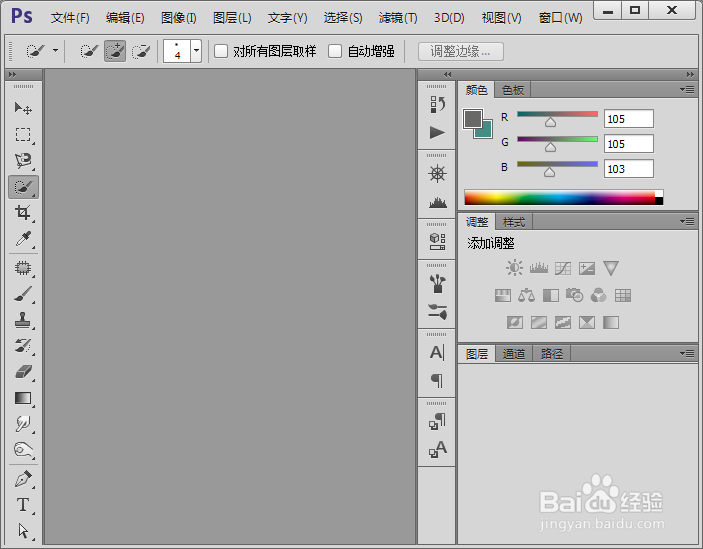703x549 pixels.
Task: Select the Eyedropper tool
Action: 23,239
